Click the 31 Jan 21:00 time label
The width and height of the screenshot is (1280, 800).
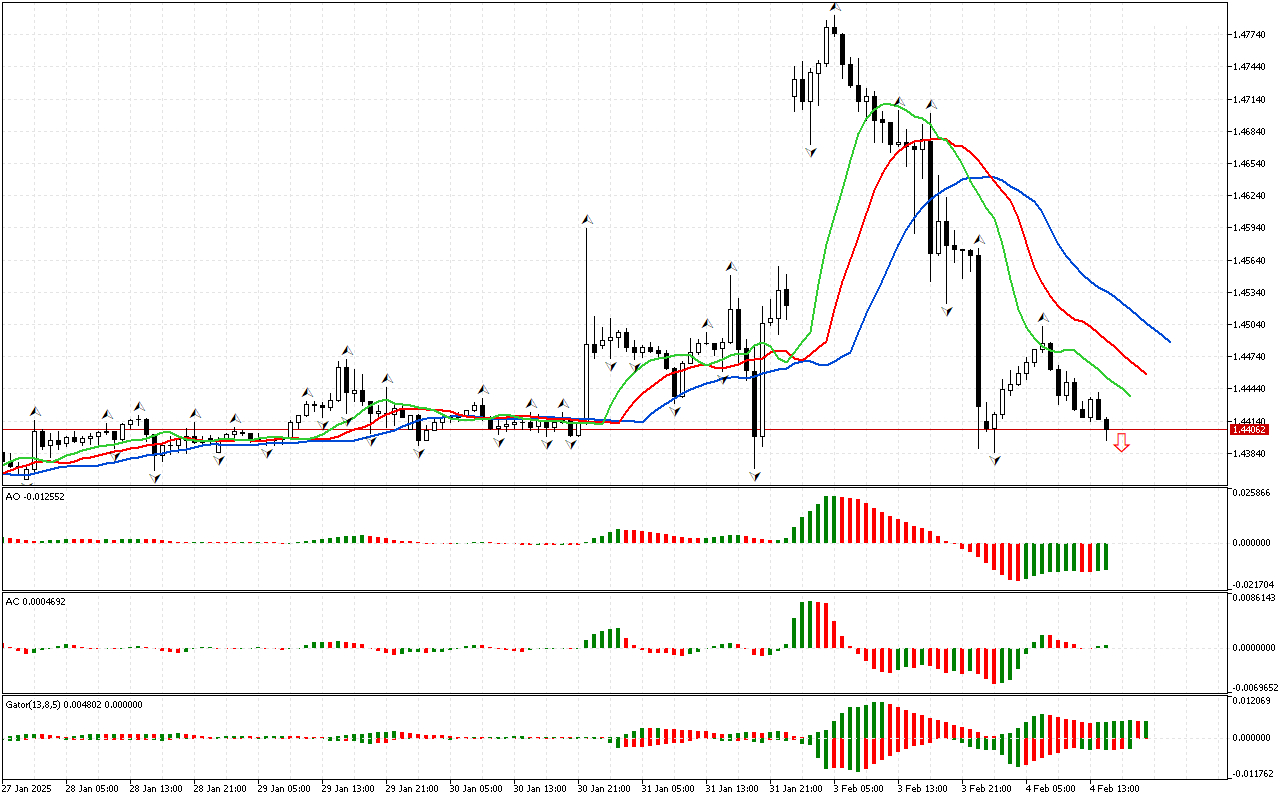coord(795,788)
